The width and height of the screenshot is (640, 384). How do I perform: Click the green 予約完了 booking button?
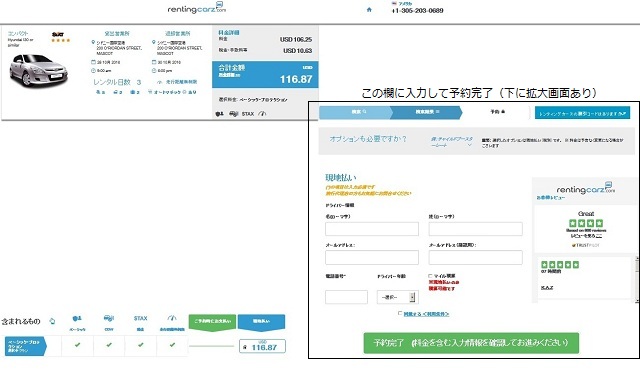[471, 343]
